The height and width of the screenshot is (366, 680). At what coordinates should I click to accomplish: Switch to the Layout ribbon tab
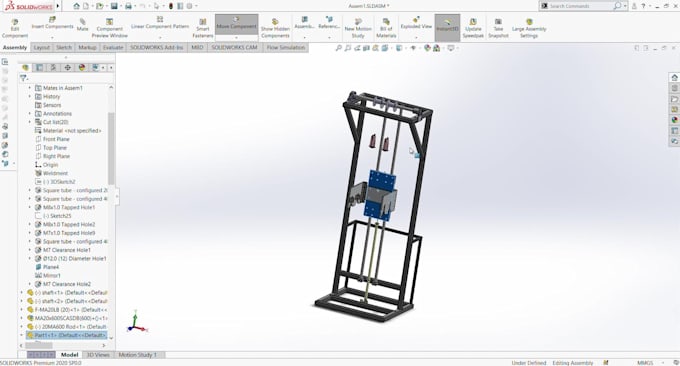pos(42,48)
